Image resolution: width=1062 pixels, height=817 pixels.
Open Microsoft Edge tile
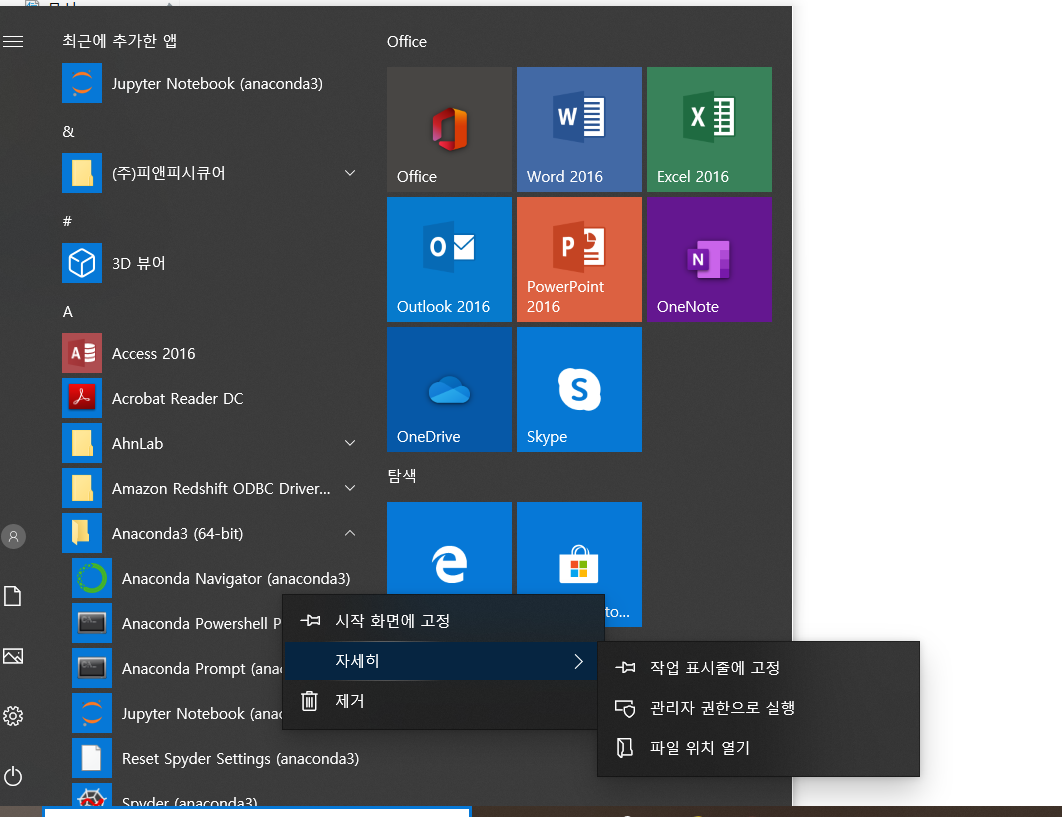(x=449, y=549)
